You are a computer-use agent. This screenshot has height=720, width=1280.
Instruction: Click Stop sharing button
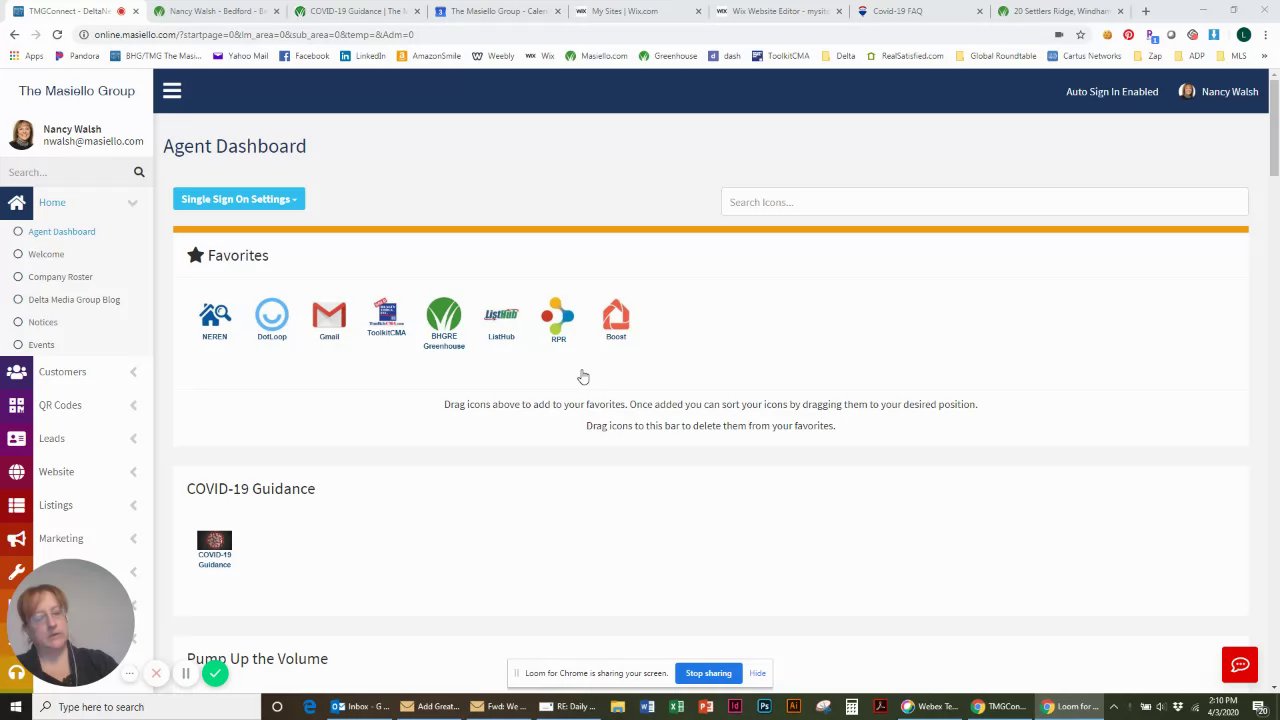[708, 673]
